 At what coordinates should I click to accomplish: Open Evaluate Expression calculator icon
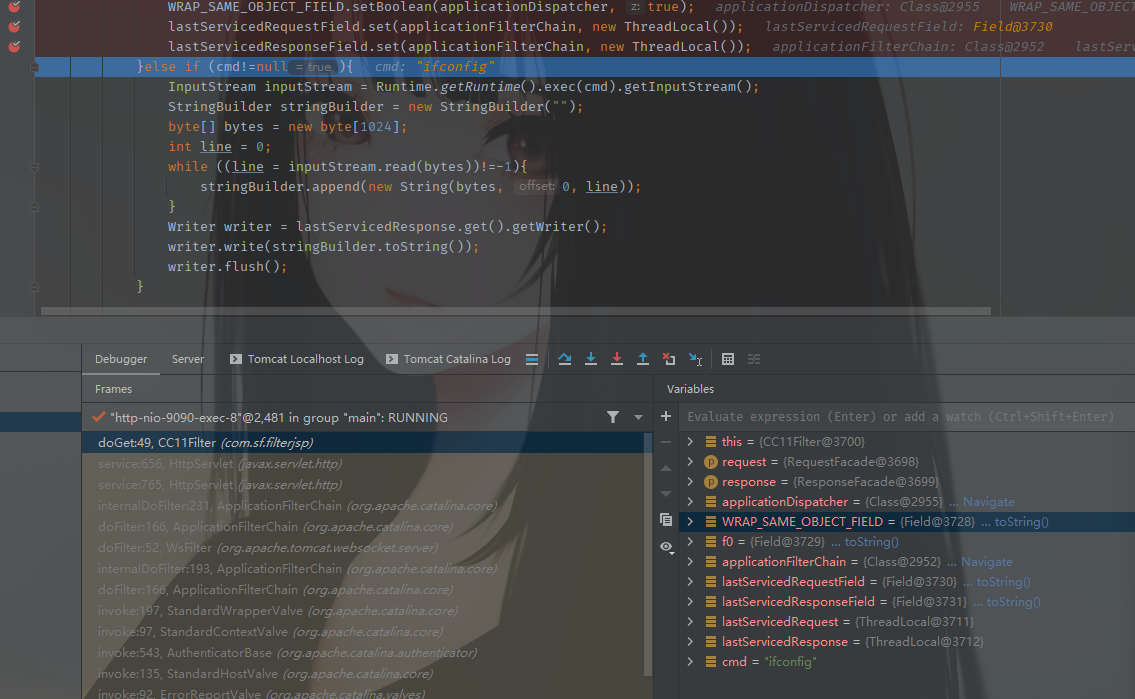tap(728, 360)
